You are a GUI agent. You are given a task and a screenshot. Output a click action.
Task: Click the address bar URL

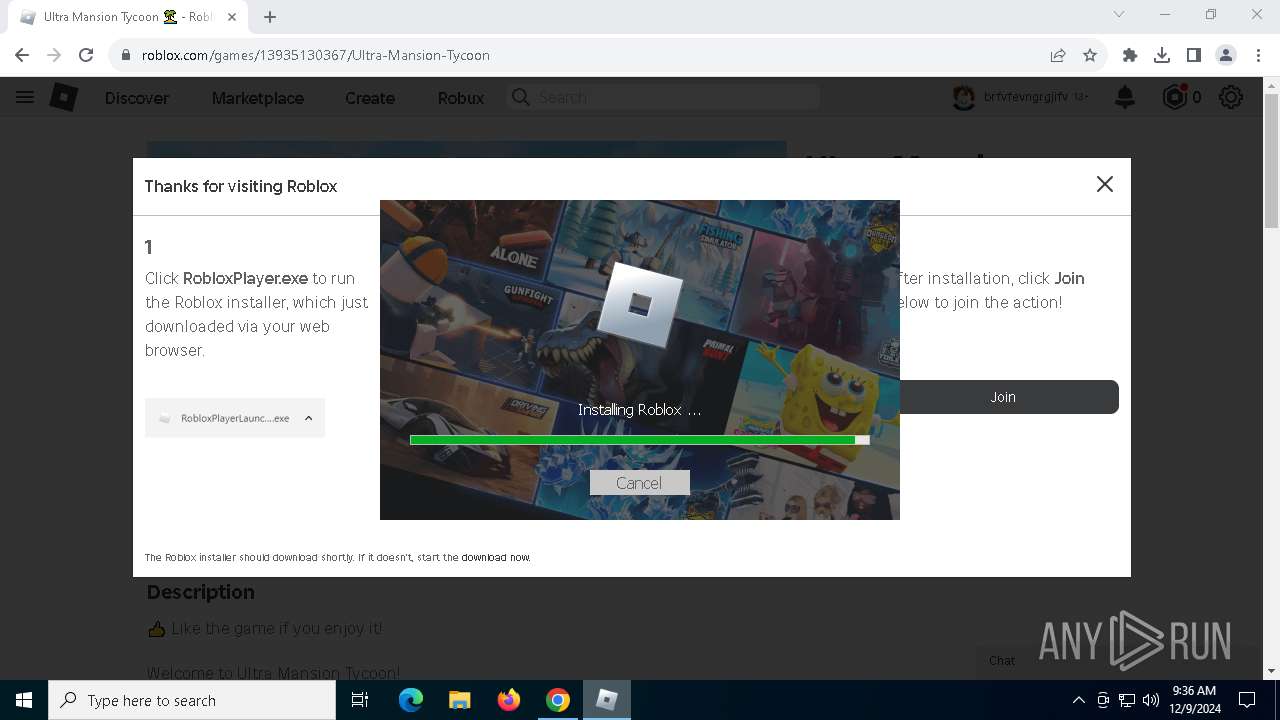tap(316, 55)
